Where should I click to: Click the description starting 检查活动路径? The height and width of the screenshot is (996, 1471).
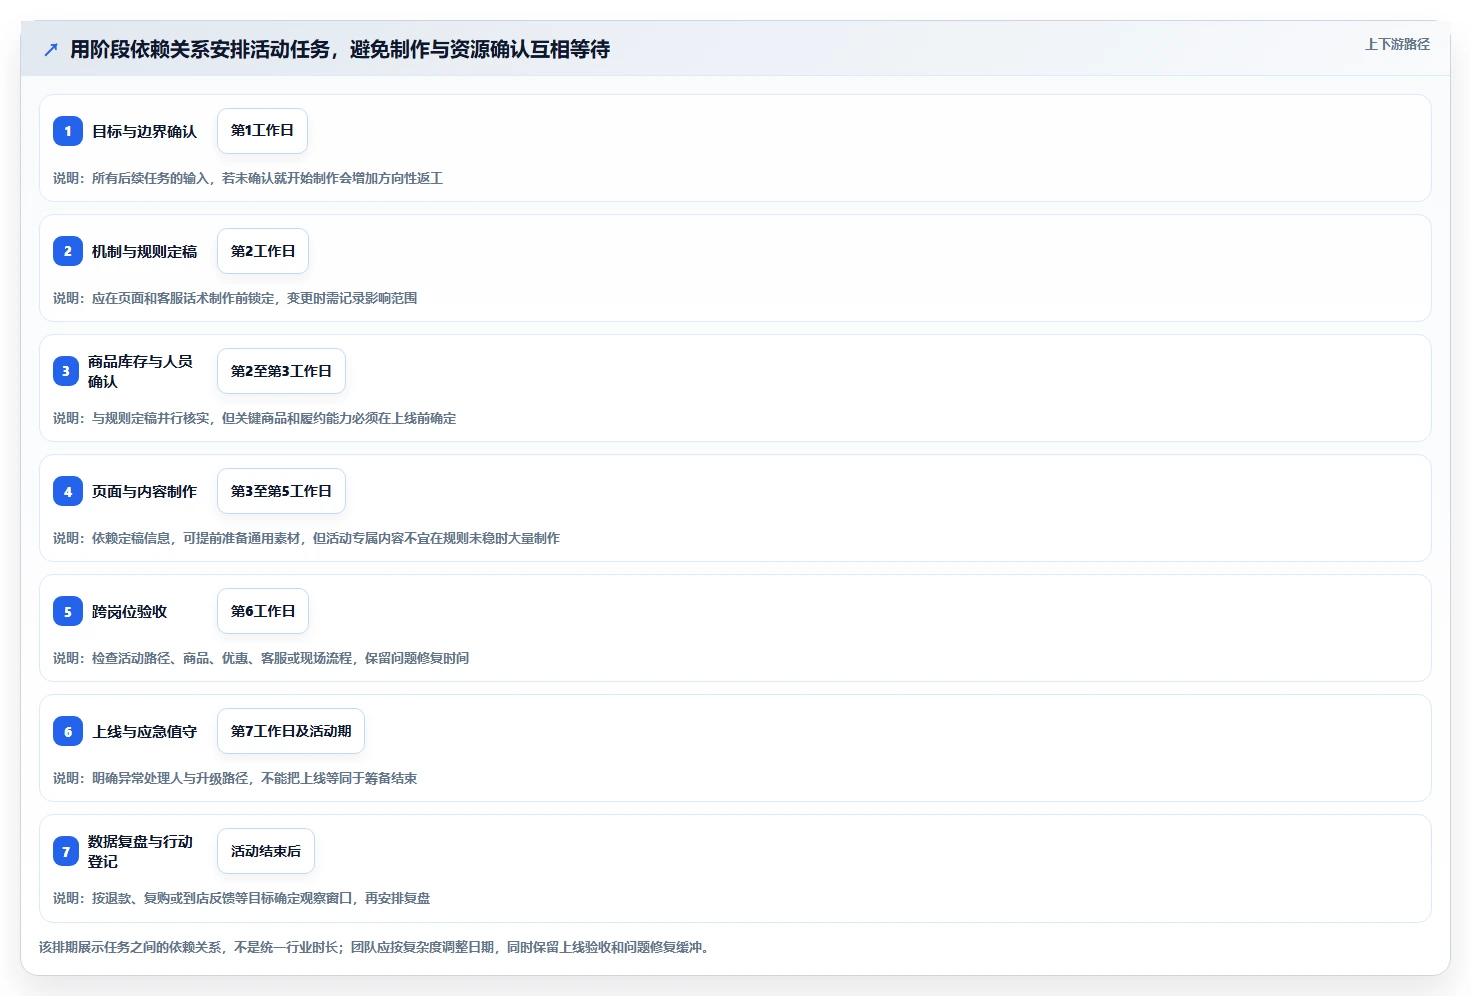tap(261, 658)
